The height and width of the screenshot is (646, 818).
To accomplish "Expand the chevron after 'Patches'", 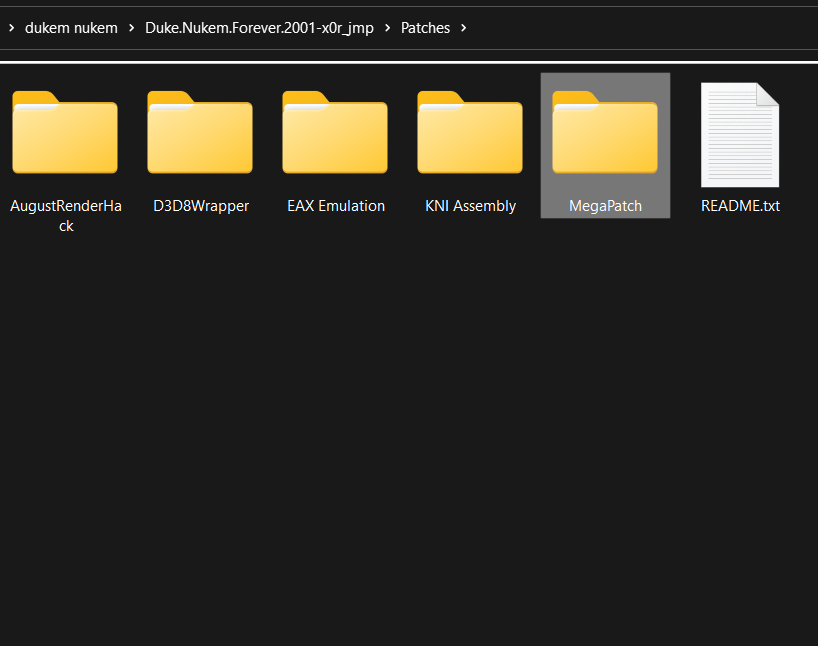I will pyautogui.click(x=463, y=28).
